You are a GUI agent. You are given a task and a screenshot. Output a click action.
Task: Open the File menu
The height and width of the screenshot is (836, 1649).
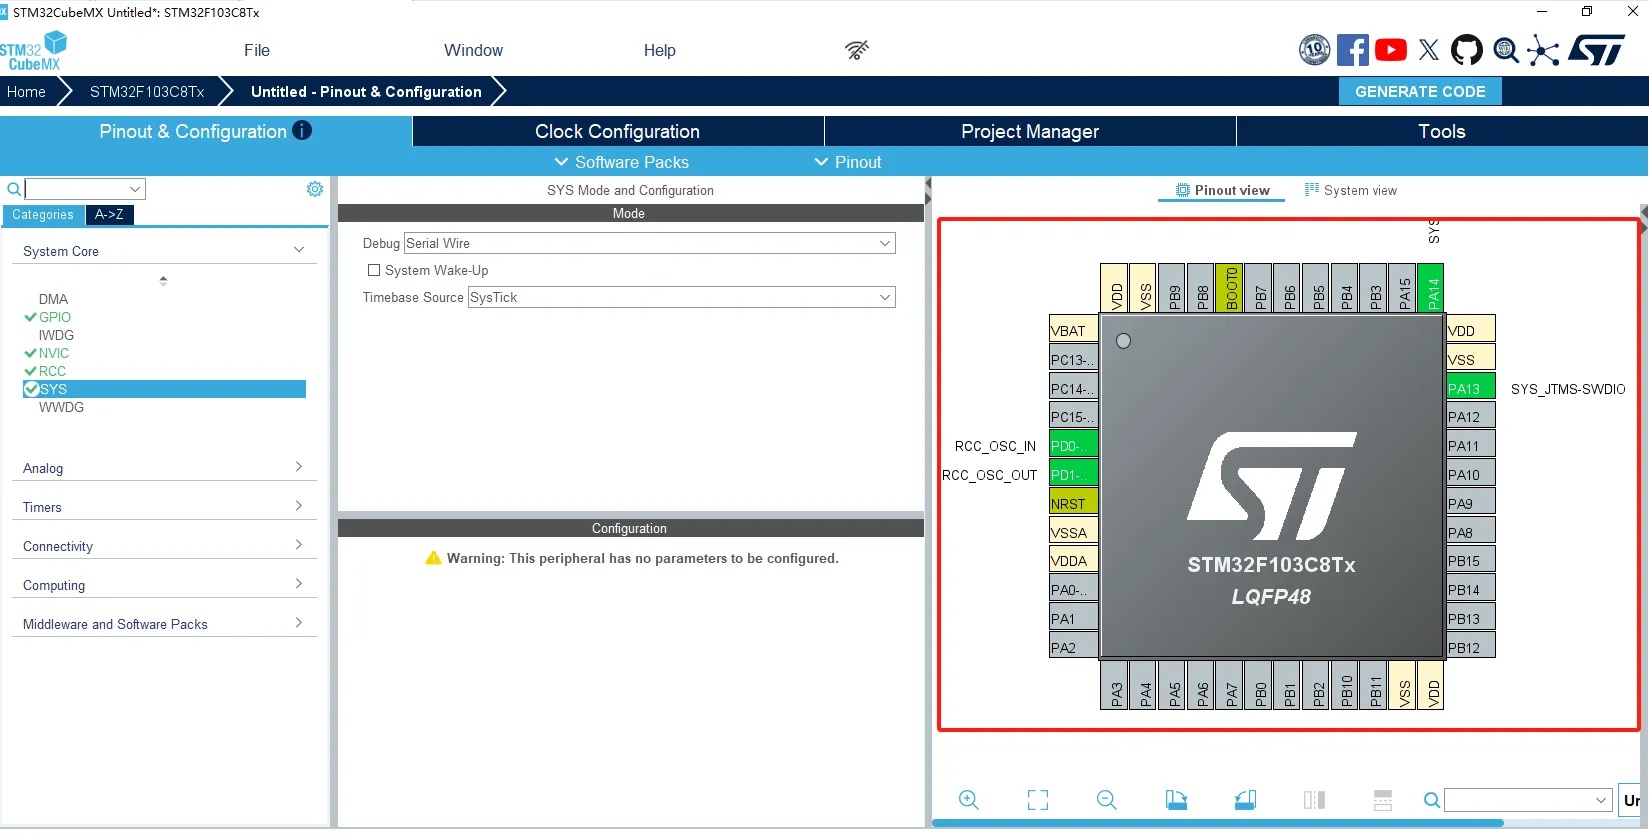[x=257, y=50]
